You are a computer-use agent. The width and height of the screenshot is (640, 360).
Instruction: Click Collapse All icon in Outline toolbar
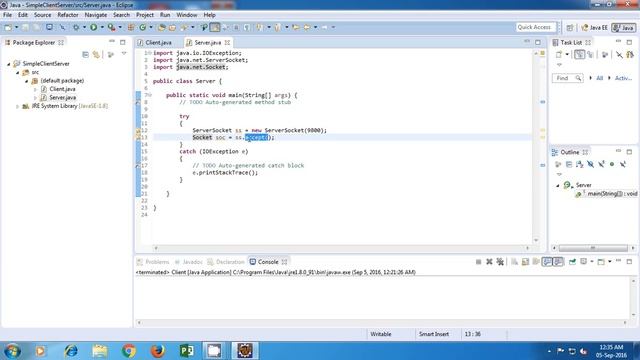click(x=569, y=164)
